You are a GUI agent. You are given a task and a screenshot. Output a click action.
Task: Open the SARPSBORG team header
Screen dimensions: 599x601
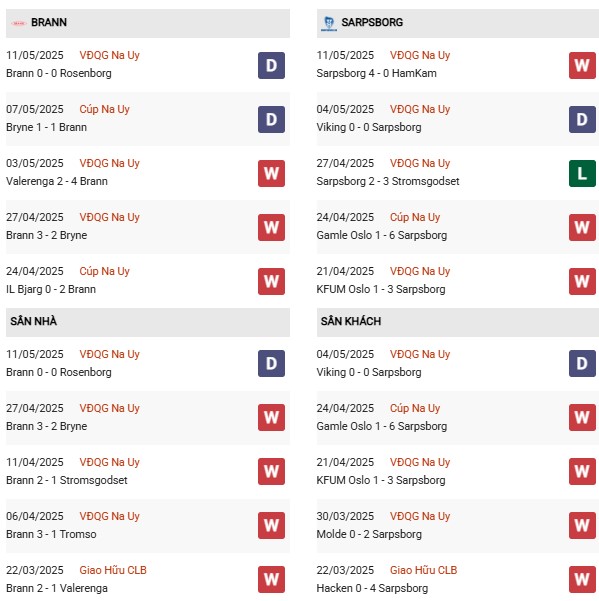(x=458, y=23)
